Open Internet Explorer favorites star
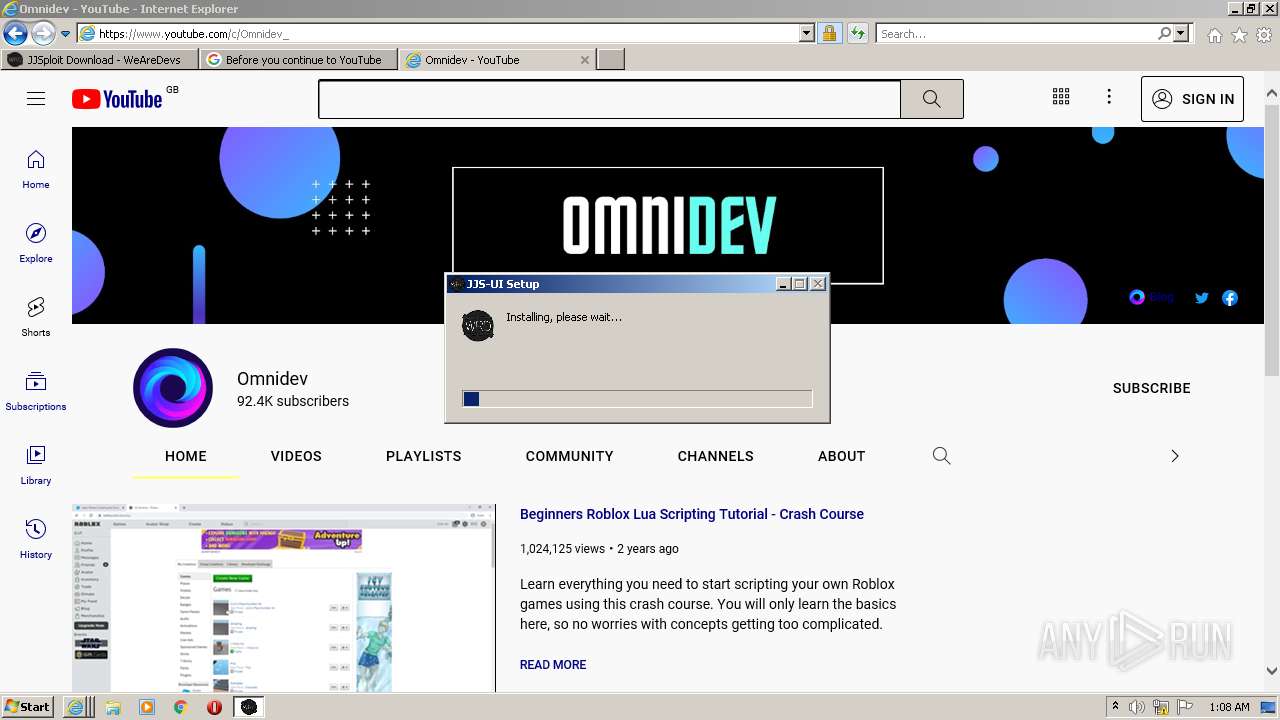This screenshot has height=720, width=1280. [1239, 35]
